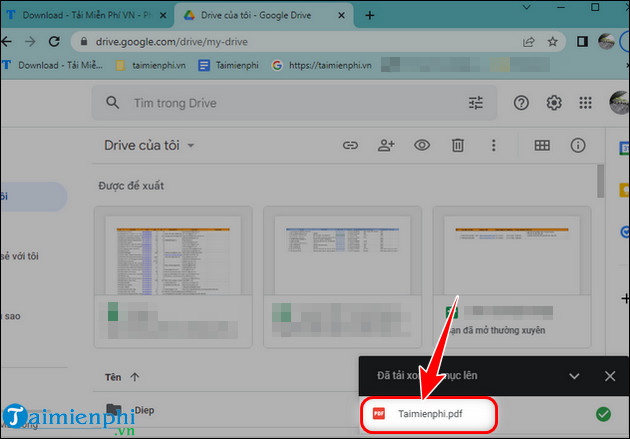Viewport: 630px width, 439px height.
Task: Sort by Tên column header
Action: pyautogui.click(x=113, y=377)
